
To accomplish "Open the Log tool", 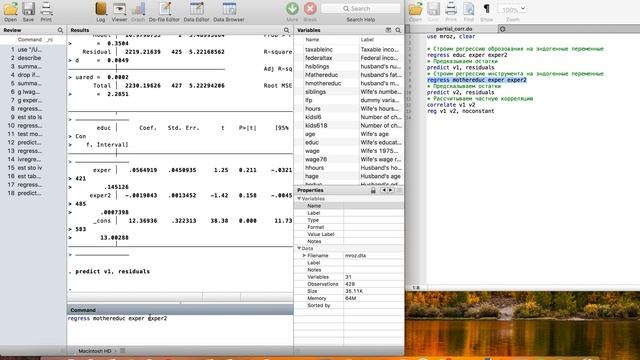I will [100, 9].
